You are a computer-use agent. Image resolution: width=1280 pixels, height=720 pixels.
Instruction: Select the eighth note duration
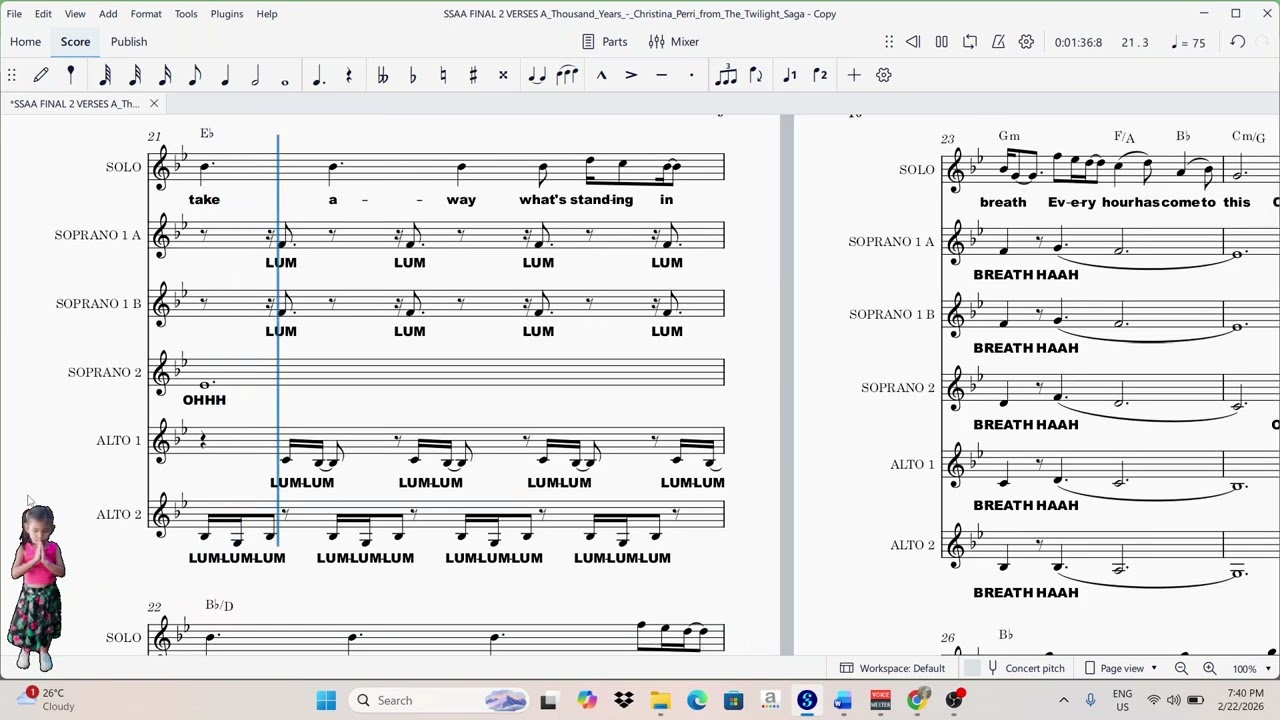(195, 75)
